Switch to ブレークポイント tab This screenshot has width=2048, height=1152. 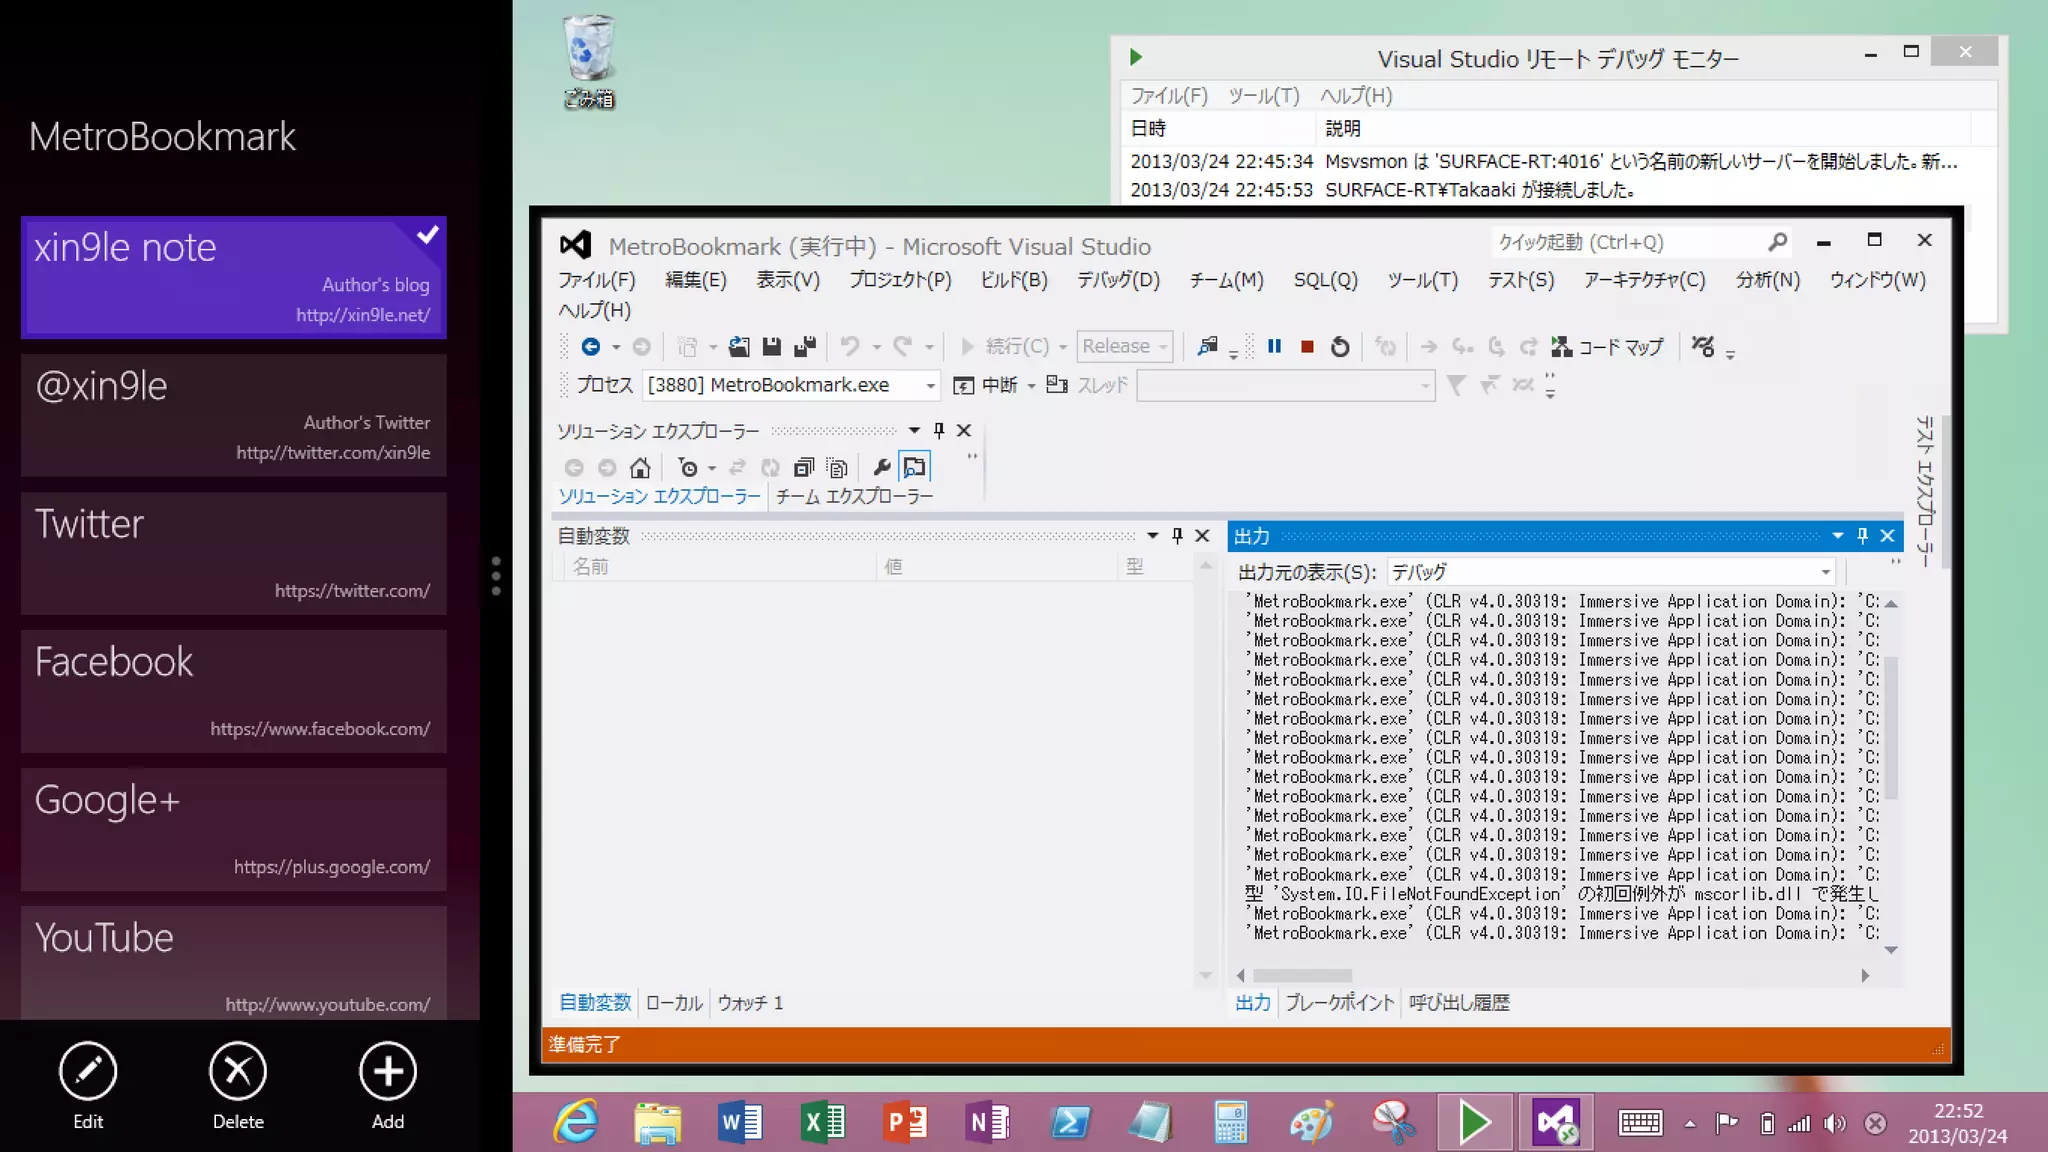pyautogui.click(x=1339, y=1002)
